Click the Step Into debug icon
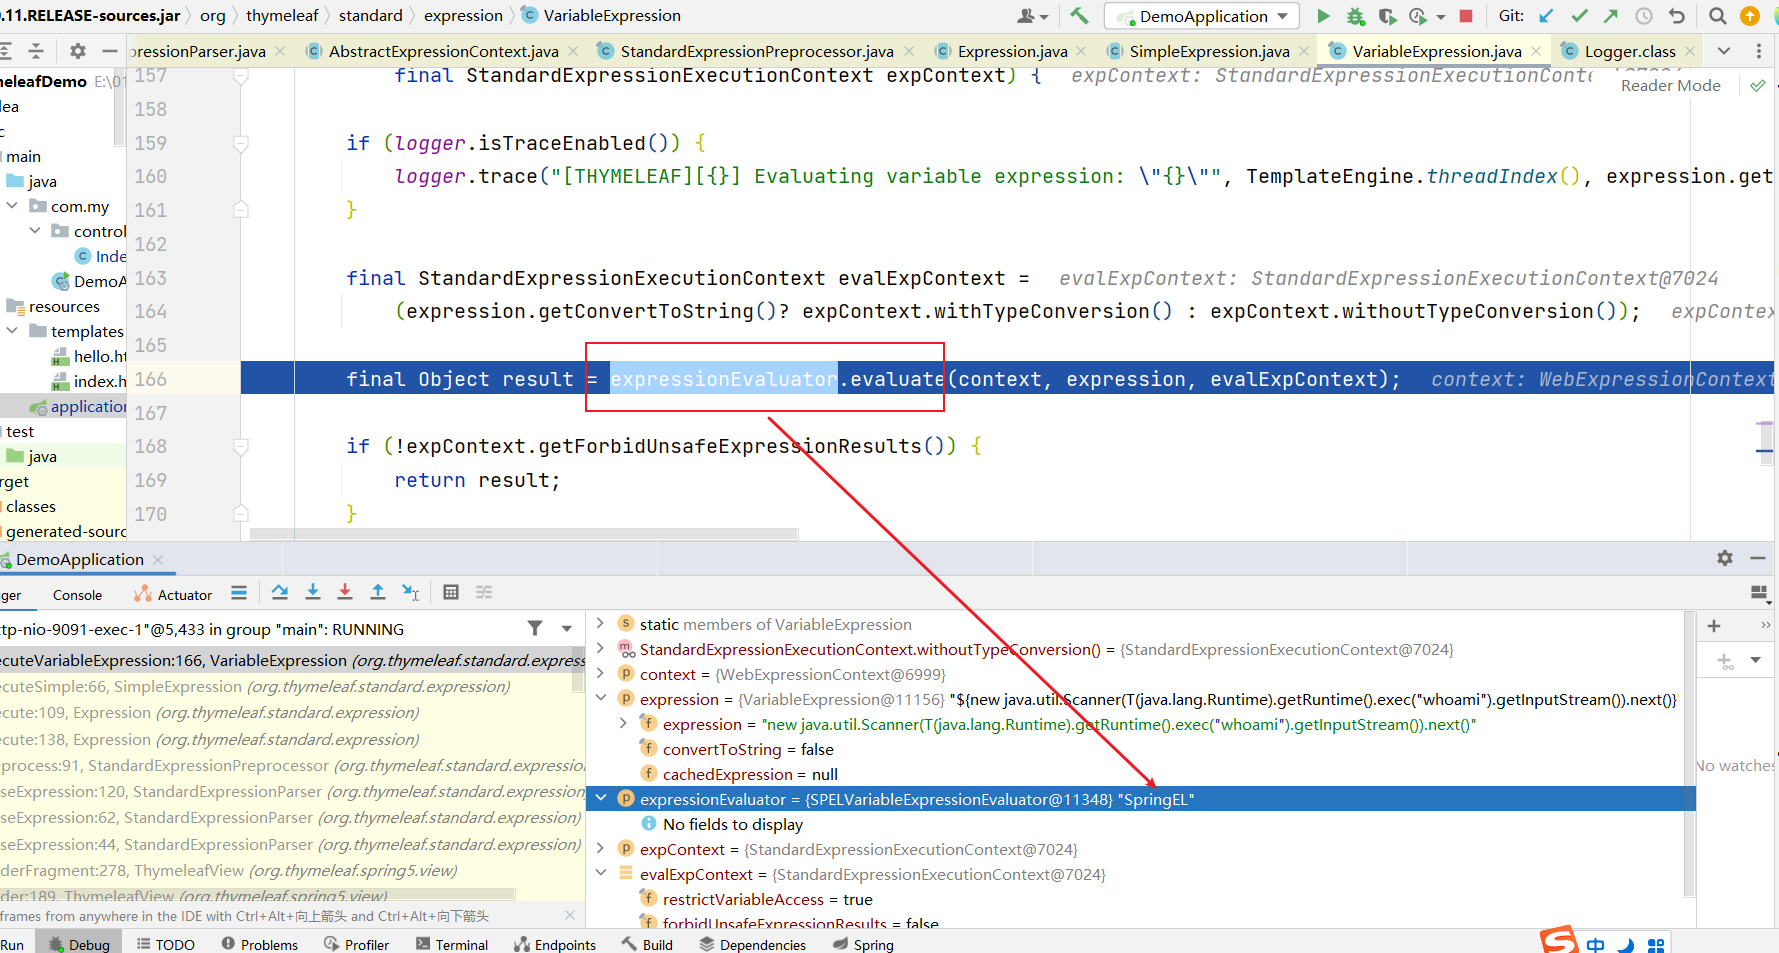Screen dimensions: 1779x953 (x=313, y=593)
